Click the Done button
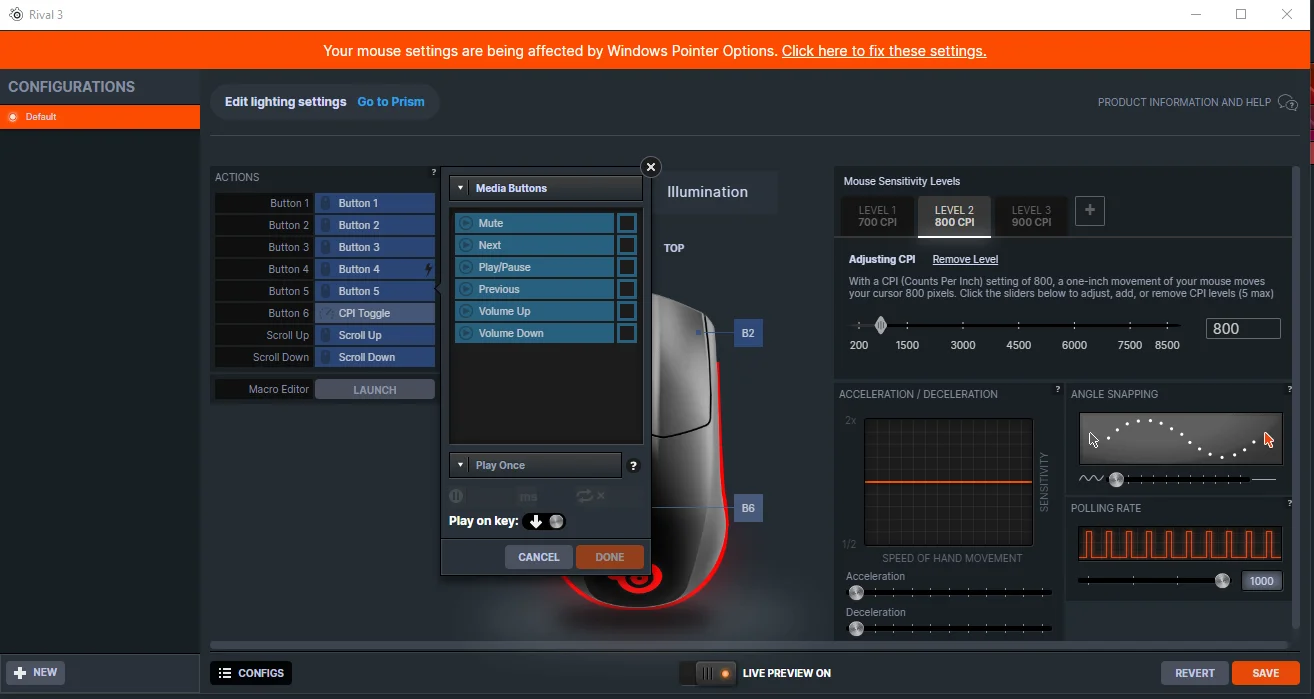The width and height of the screenshot is (1314, 699). coord(610,557)
